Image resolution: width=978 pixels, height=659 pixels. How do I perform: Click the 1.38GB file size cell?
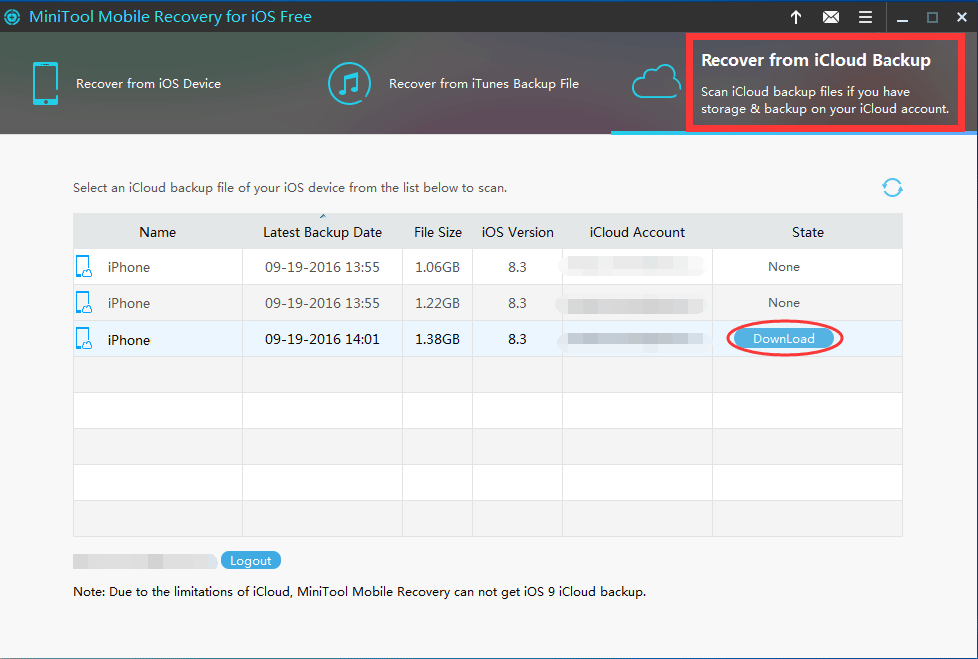coord(438,339)
